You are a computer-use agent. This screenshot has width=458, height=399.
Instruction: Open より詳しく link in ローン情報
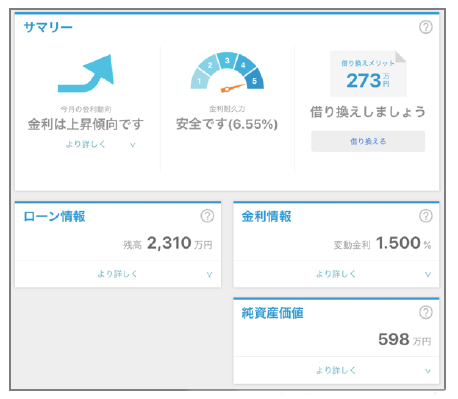117,274
